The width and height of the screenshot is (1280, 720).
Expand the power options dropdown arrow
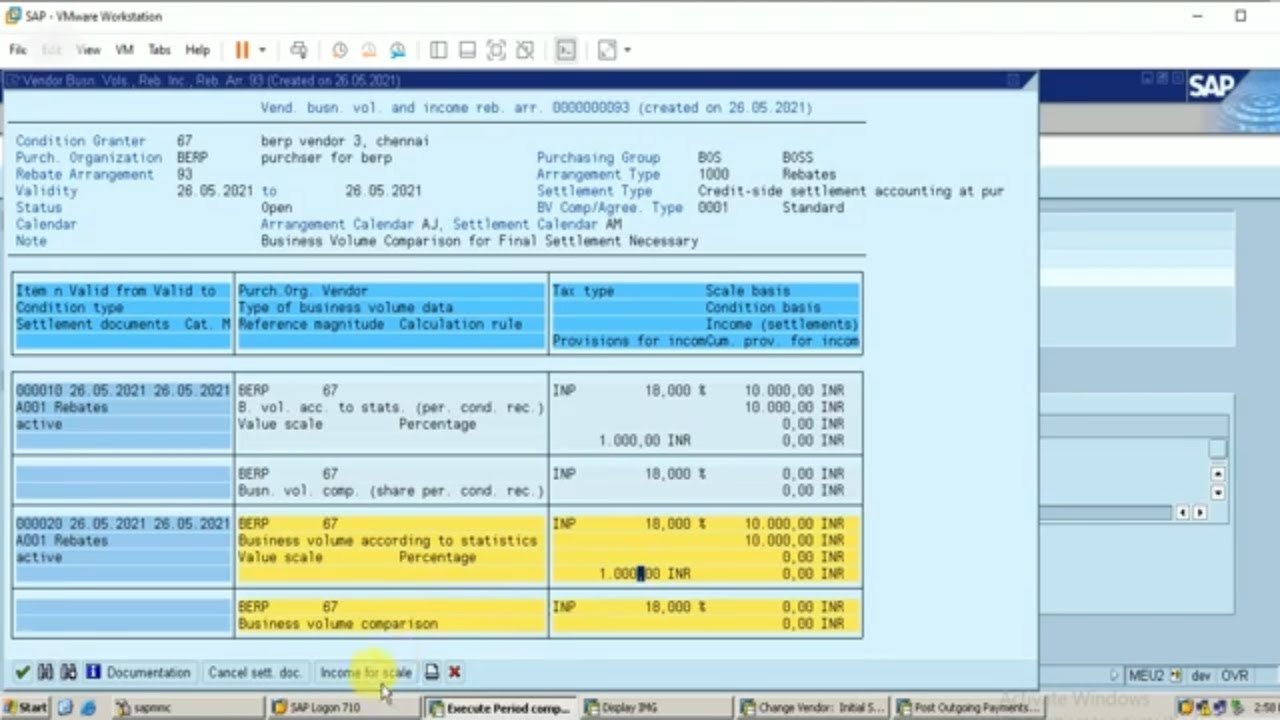[x=262, y=50]
